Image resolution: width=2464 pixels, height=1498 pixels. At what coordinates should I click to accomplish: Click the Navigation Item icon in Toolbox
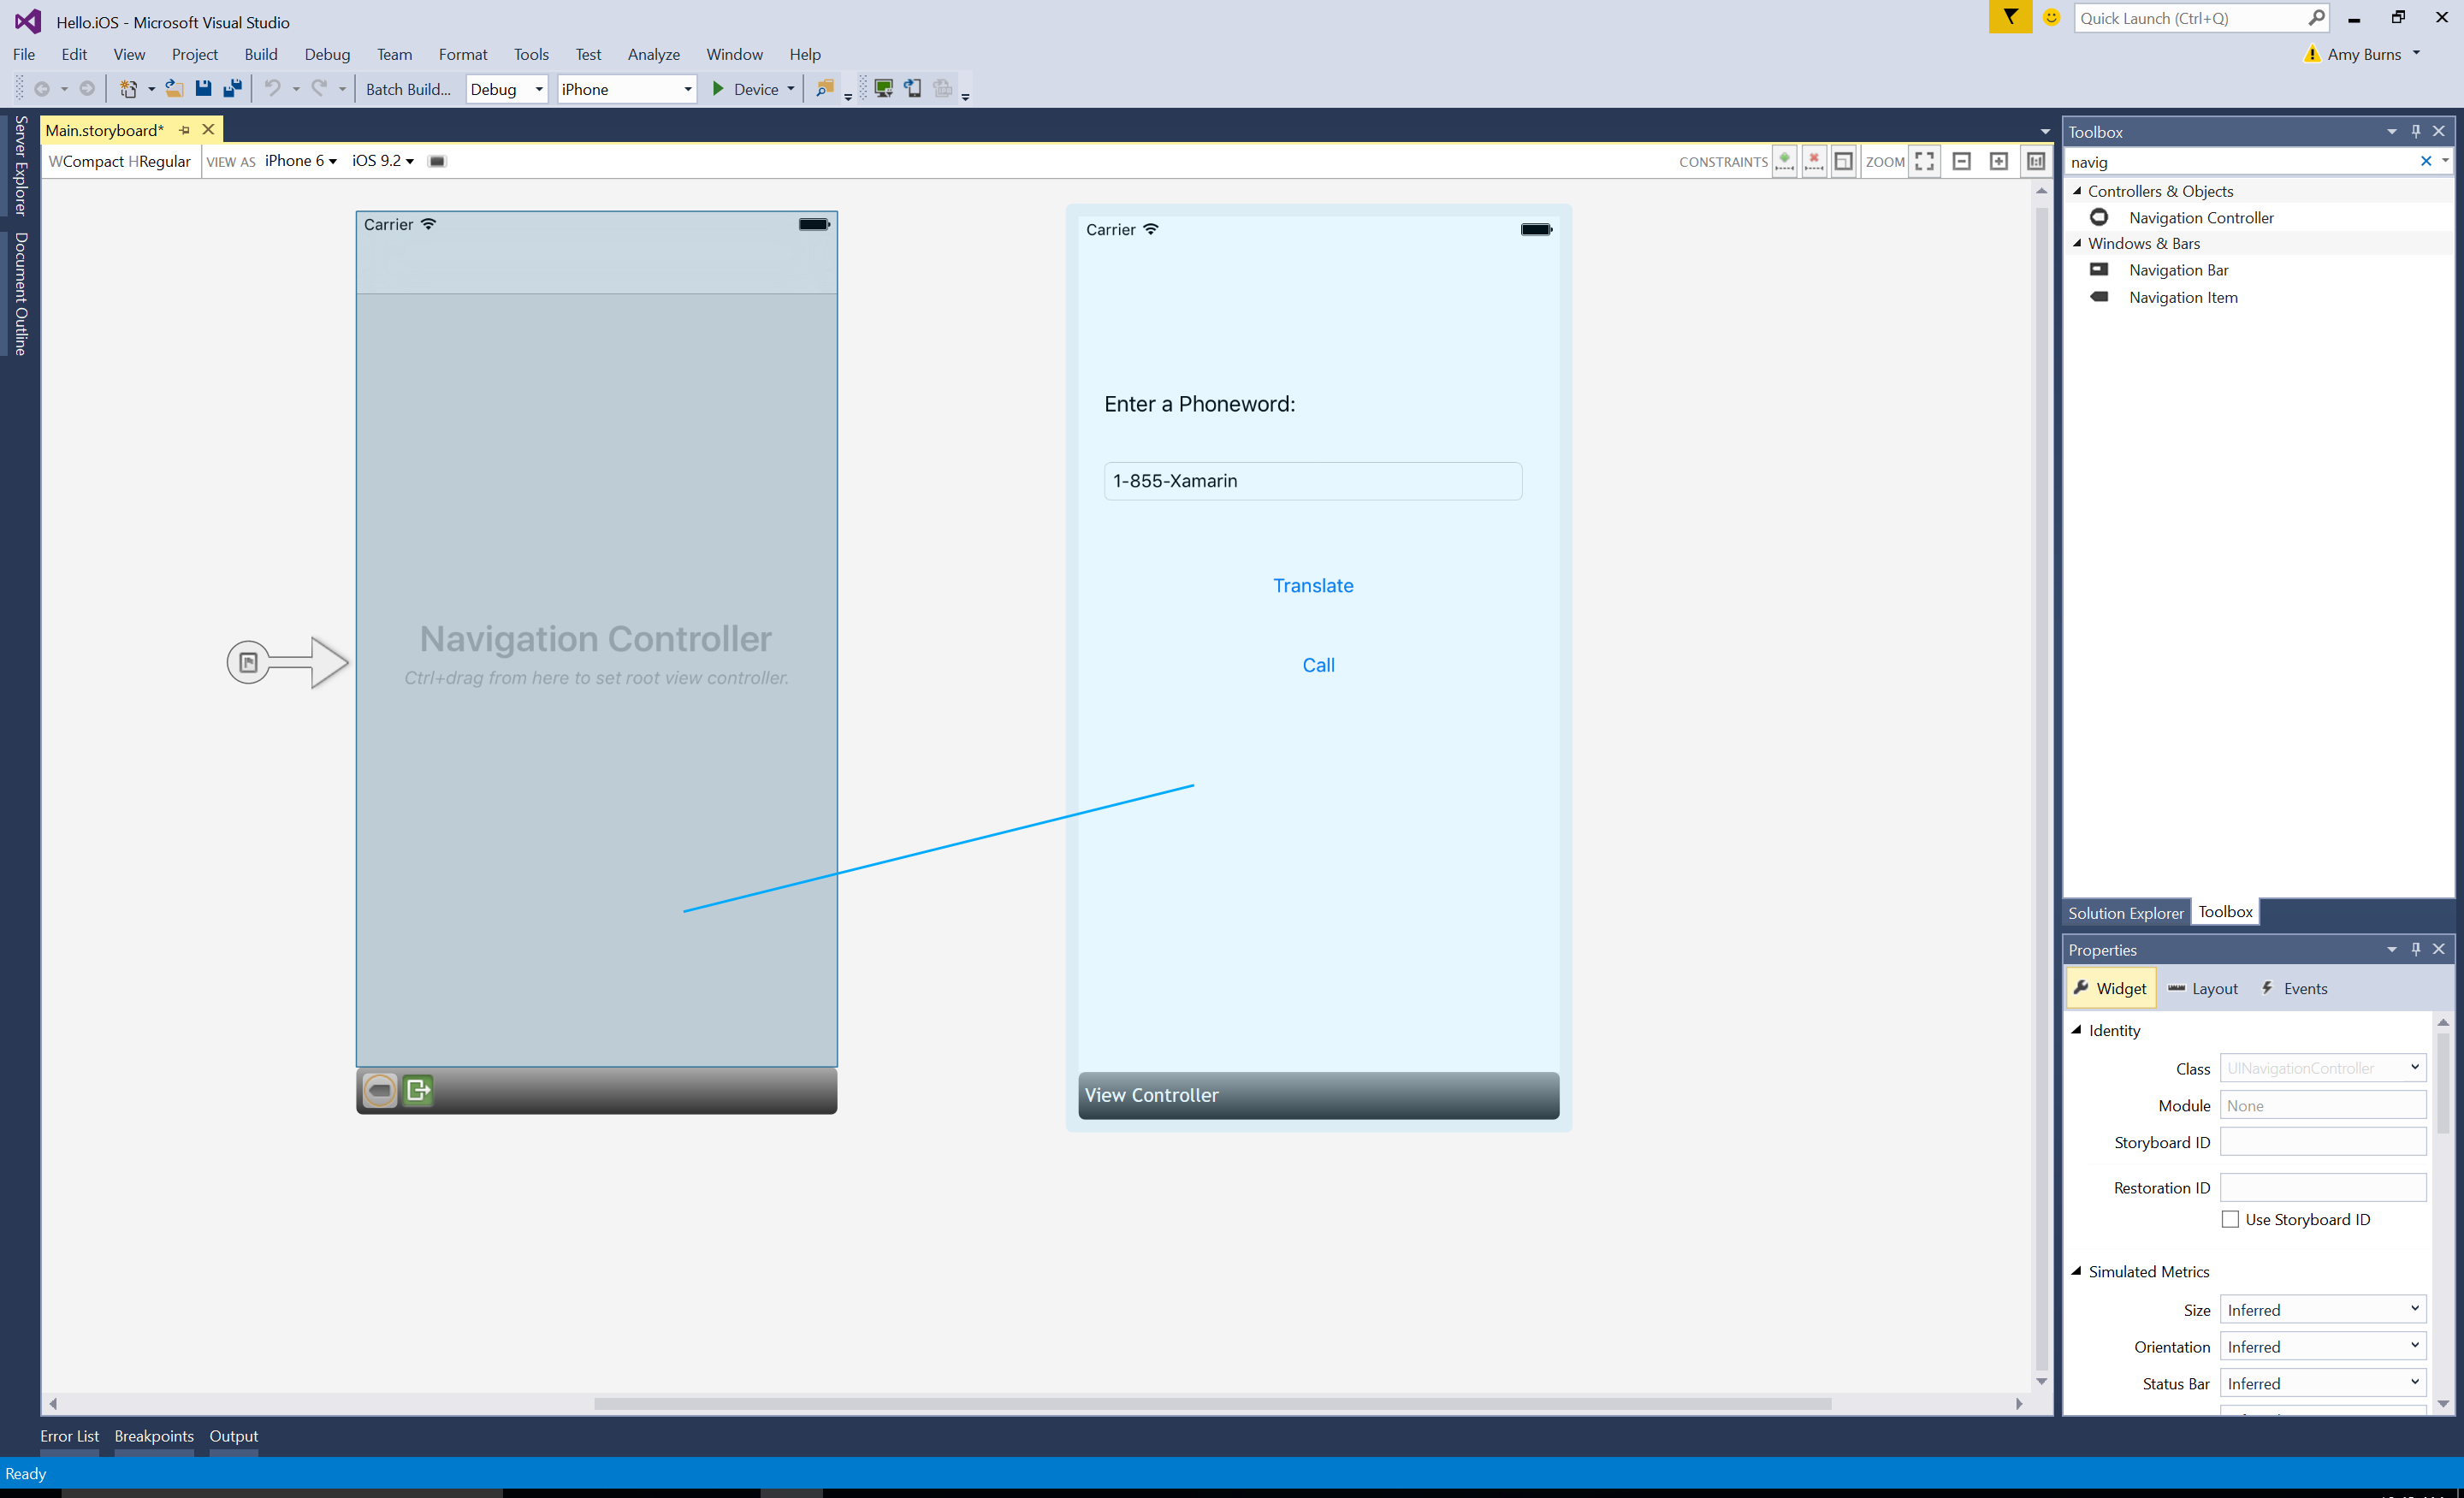(x=2098, y=296)
